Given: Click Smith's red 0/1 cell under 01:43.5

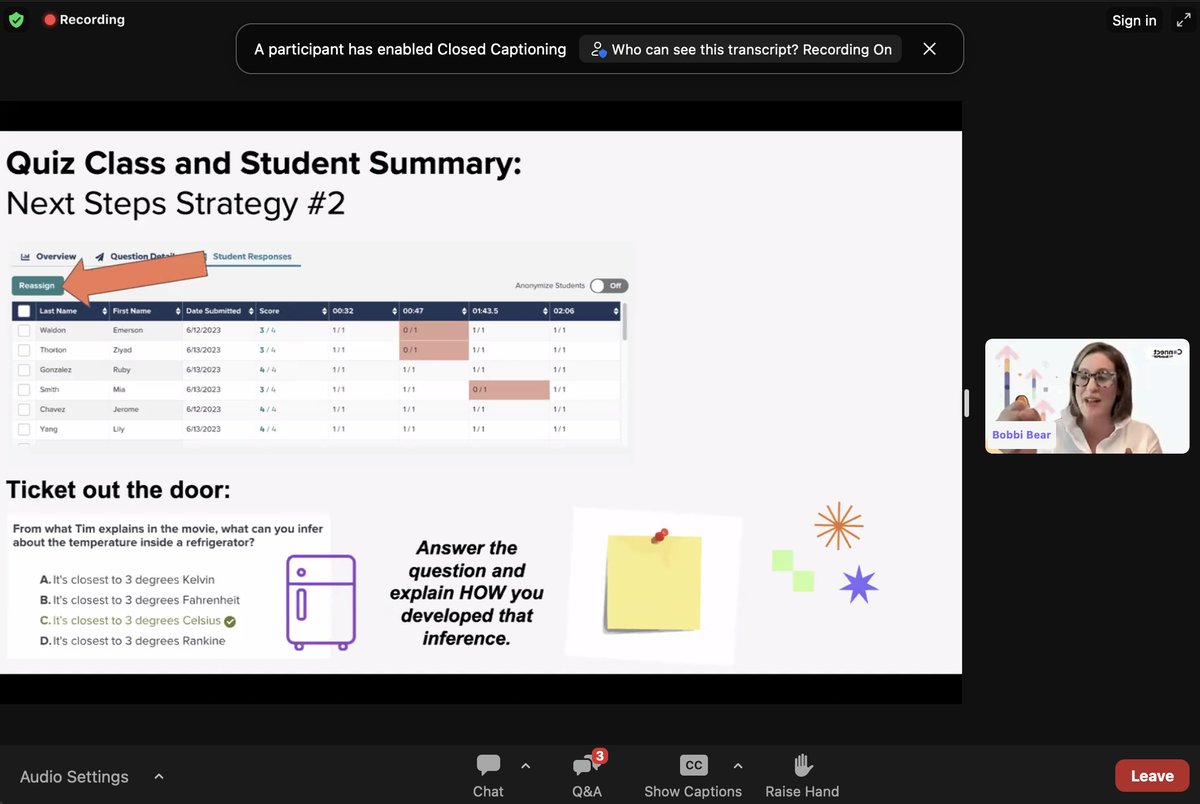Looking at the screenshot, I should (x=509, y=389).
